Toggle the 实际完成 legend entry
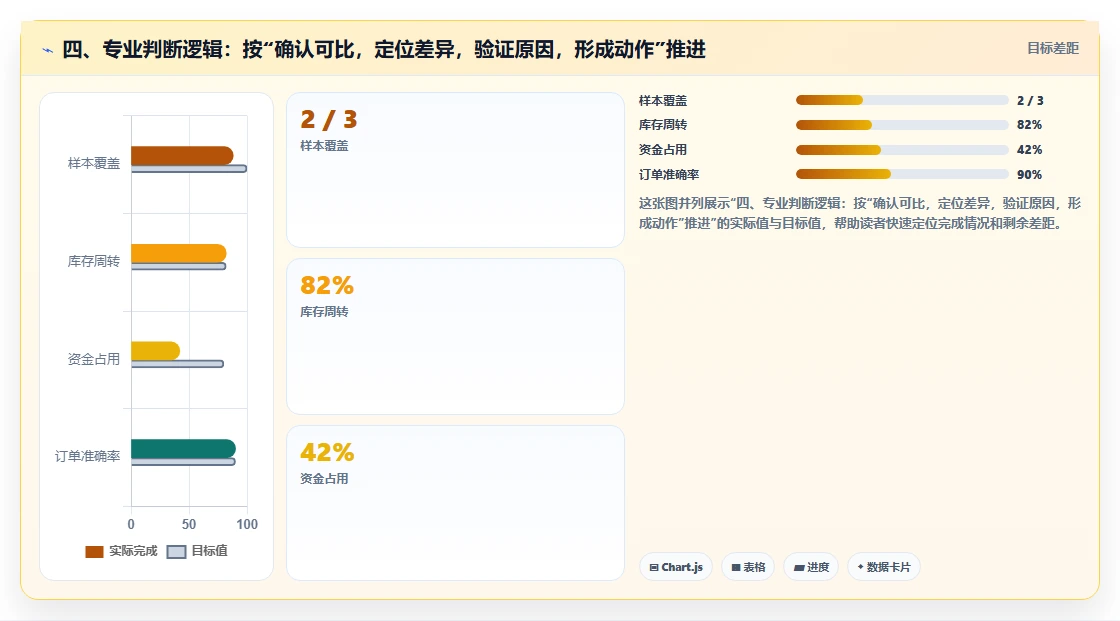 pyautogui.click(x=121, y=551)
